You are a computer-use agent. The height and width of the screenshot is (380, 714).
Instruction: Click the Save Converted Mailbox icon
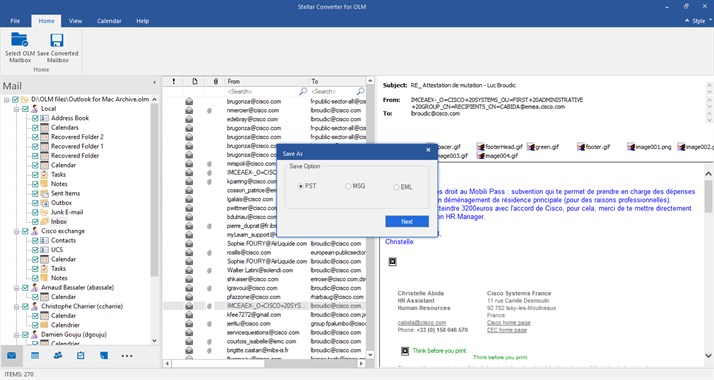pos(57,40)
